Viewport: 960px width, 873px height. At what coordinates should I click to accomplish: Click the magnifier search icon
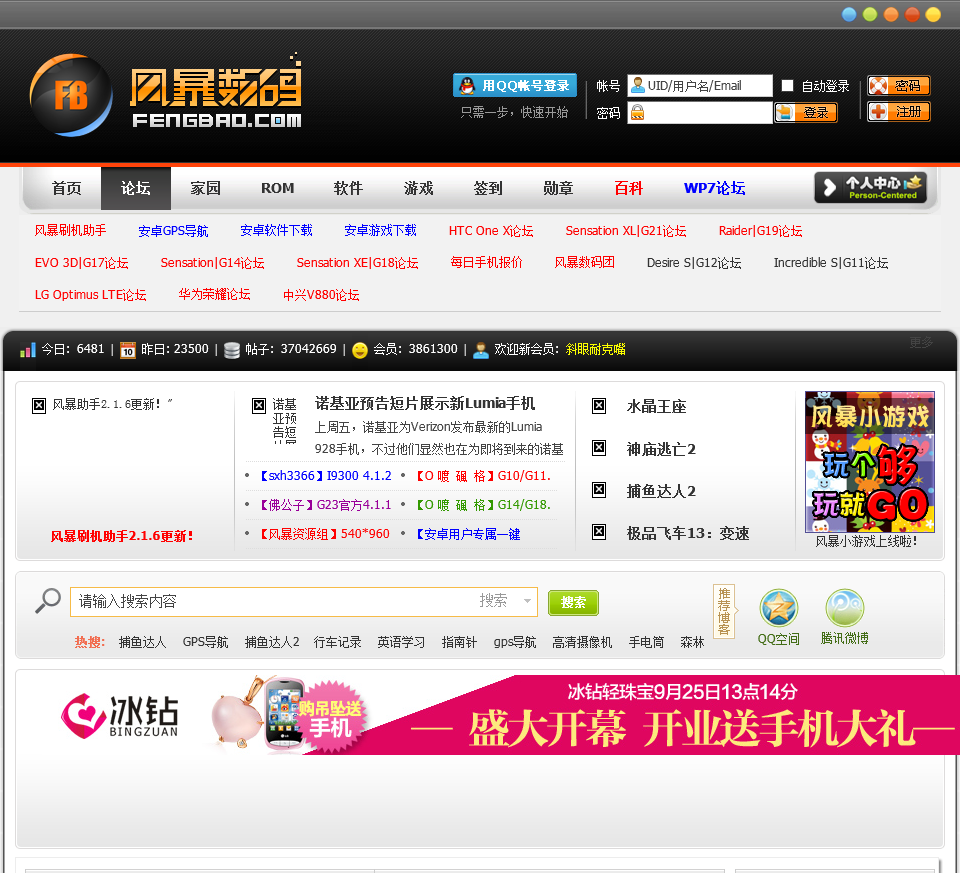coord(48,601)
